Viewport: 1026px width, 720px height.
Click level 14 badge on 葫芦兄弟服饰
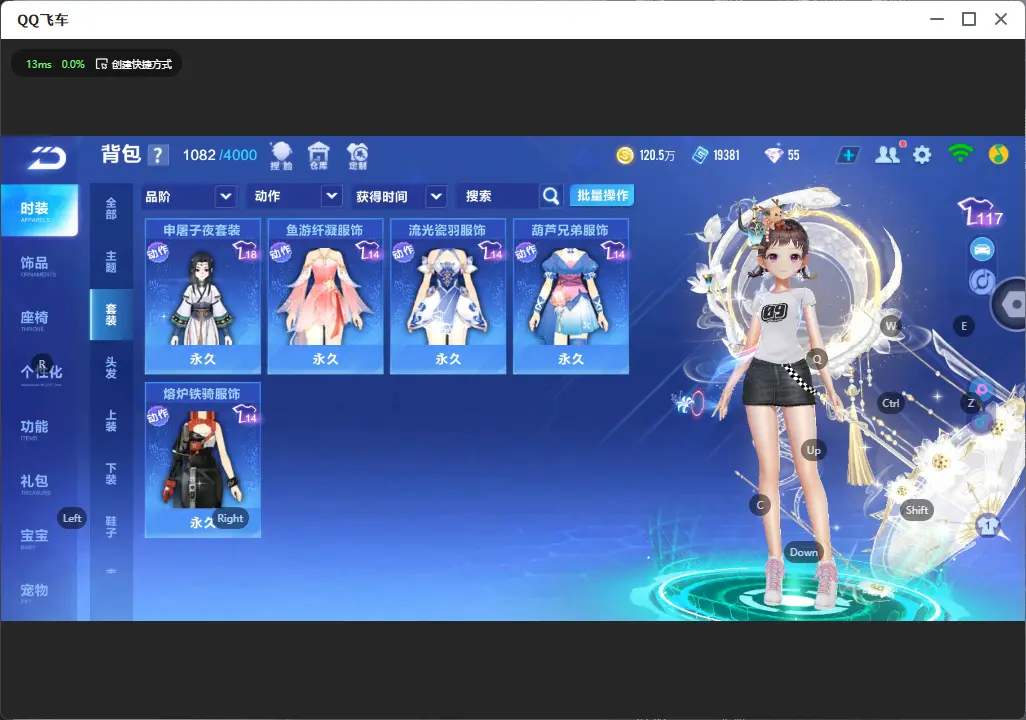click(x=613, y=251)
